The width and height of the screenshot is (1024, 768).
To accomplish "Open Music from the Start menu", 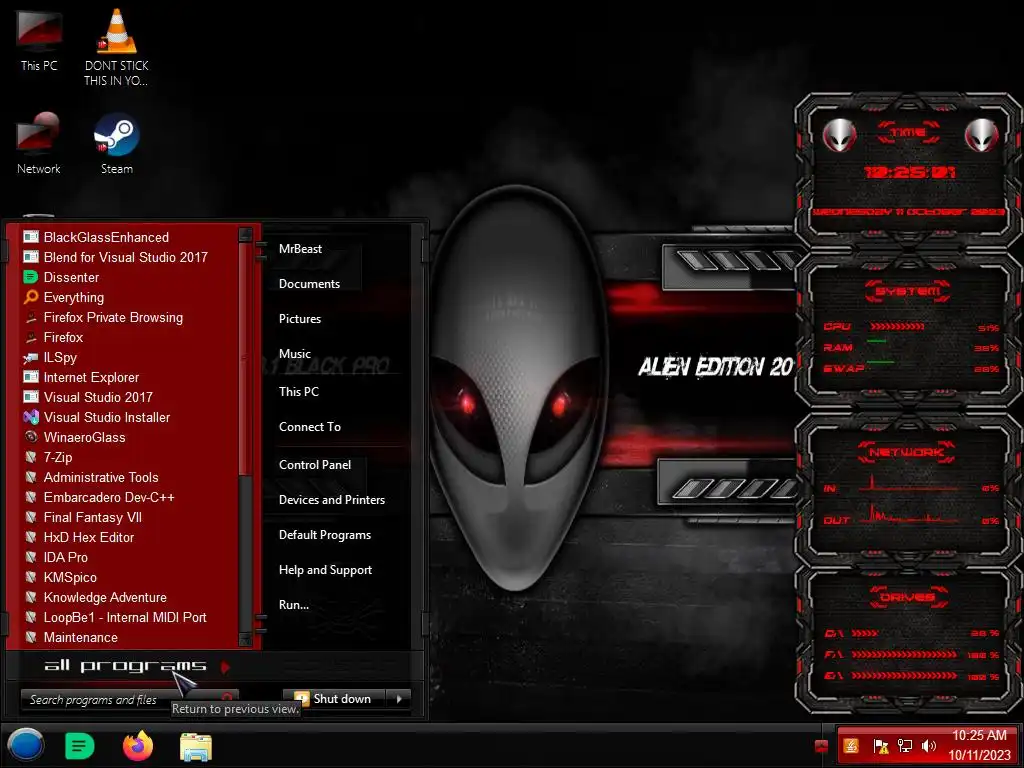I will click(x=295, y=354).
